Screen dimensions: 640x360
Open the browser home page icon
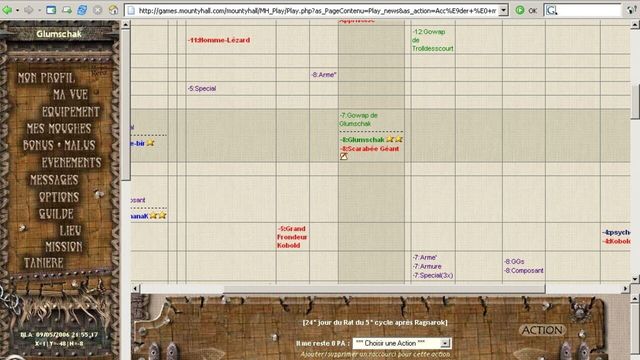click(113, 10)
